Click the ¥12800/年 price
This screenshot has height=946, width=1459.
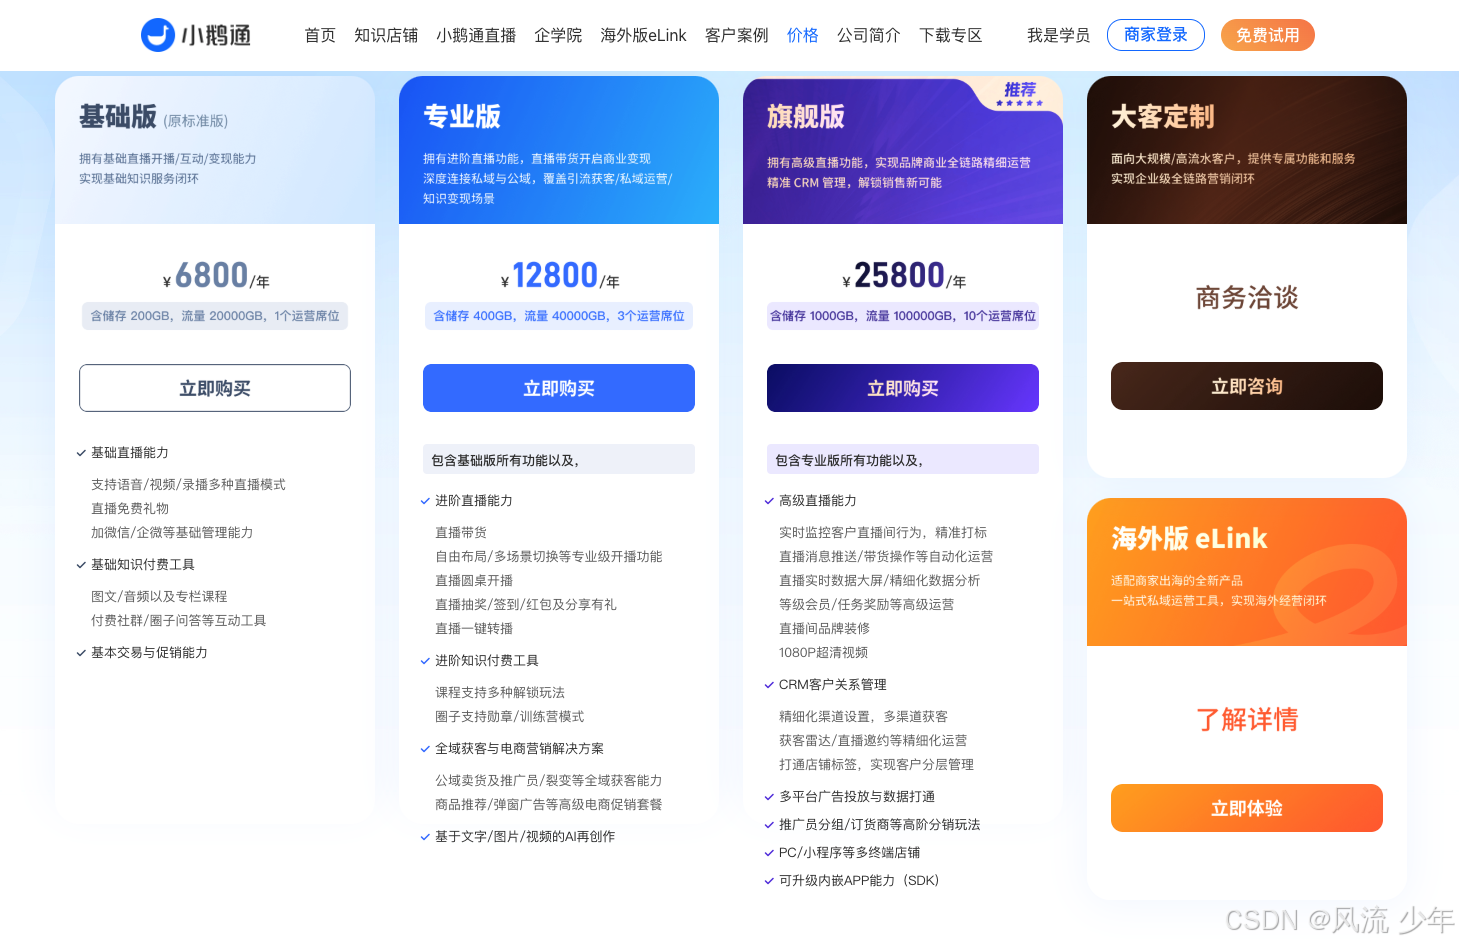click(x=560, y=276)
